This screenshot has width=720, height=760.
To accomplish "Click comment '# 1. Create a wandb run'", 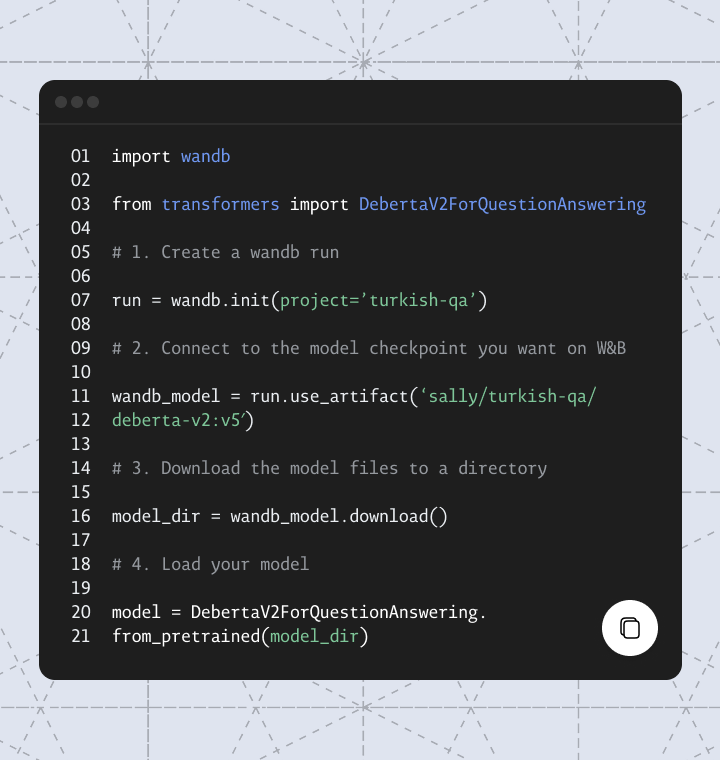I will pos(225,252).
